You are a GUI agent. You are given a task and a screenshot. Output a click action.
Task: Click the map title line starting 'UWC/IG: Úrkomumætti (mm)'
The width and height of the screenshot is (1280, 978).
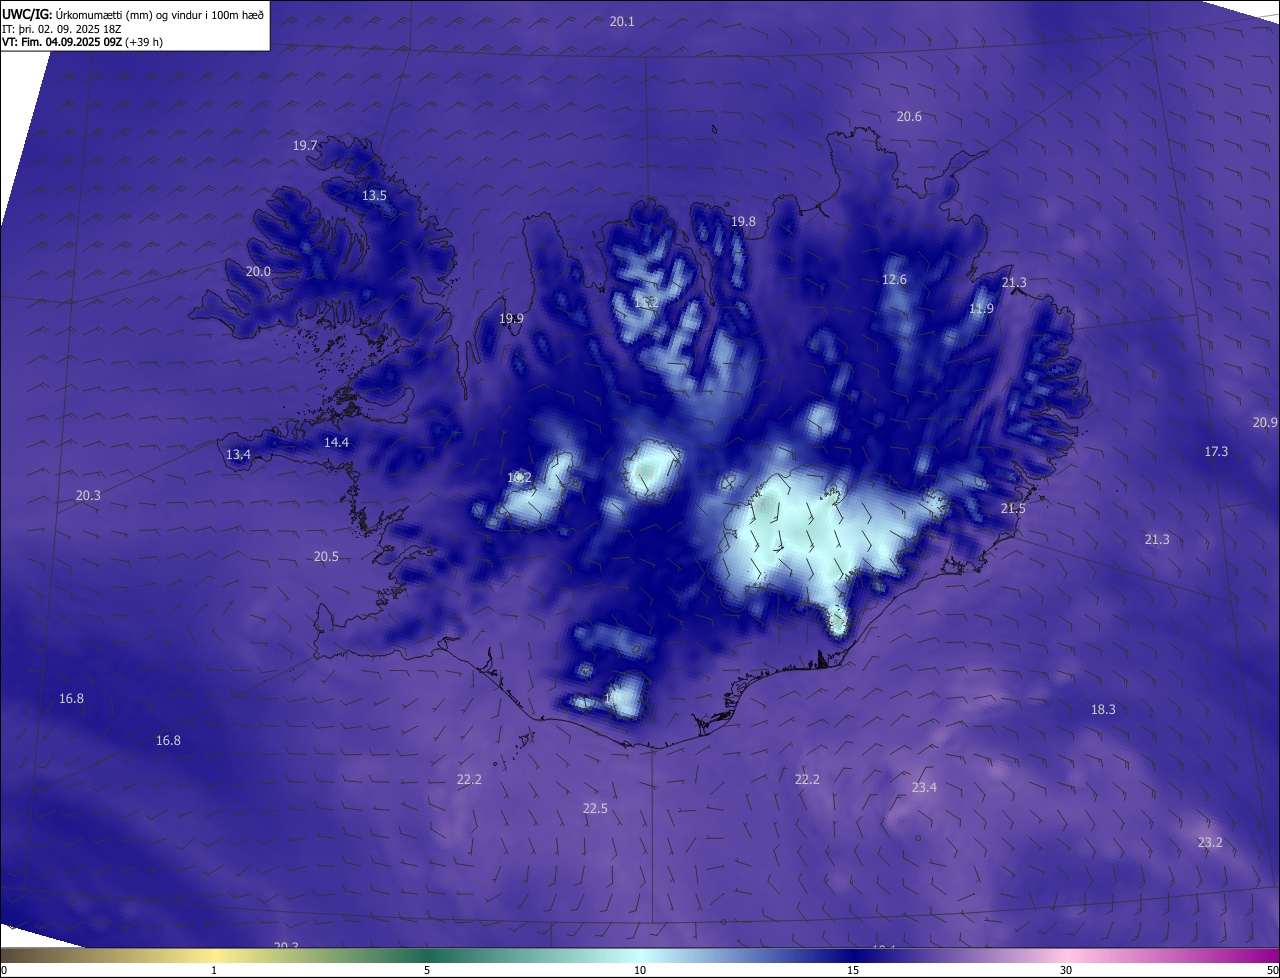(133, 15)
